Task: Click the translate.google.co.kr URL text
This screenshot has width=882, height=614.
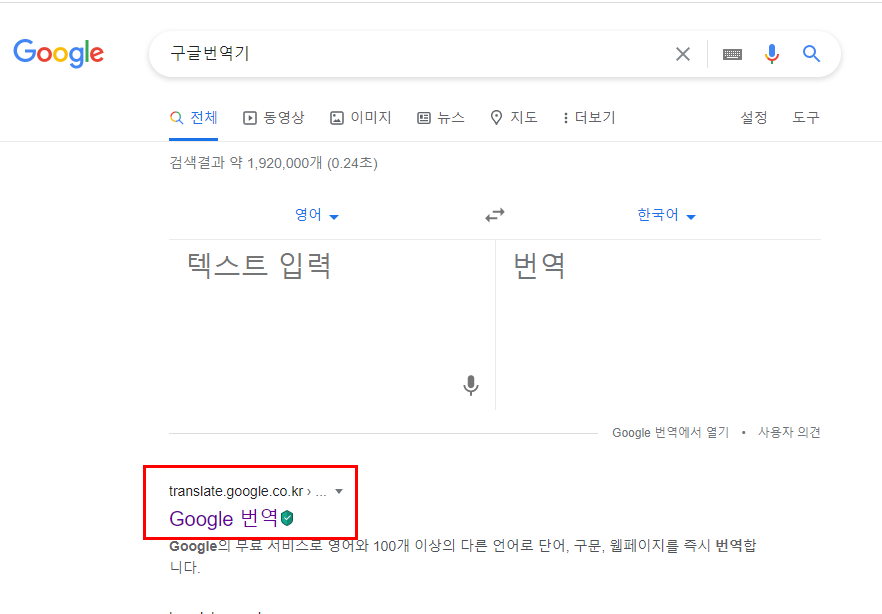Action: (x=236, y=491)
